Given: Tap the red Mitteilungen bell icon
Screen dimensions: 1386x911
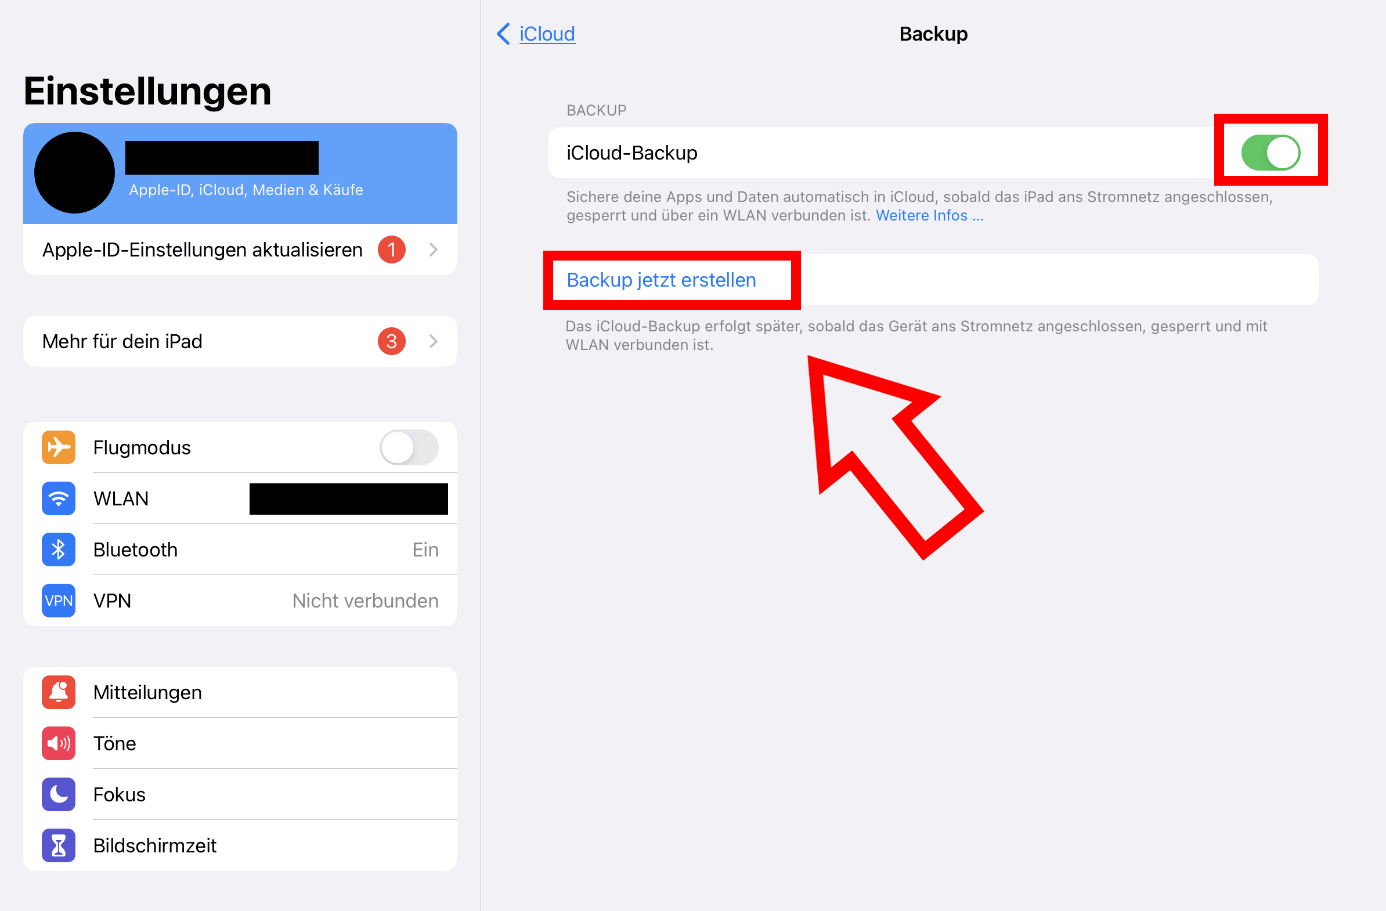Looking at the screenshot, I should pyautogui.click(x=59, y=692).
